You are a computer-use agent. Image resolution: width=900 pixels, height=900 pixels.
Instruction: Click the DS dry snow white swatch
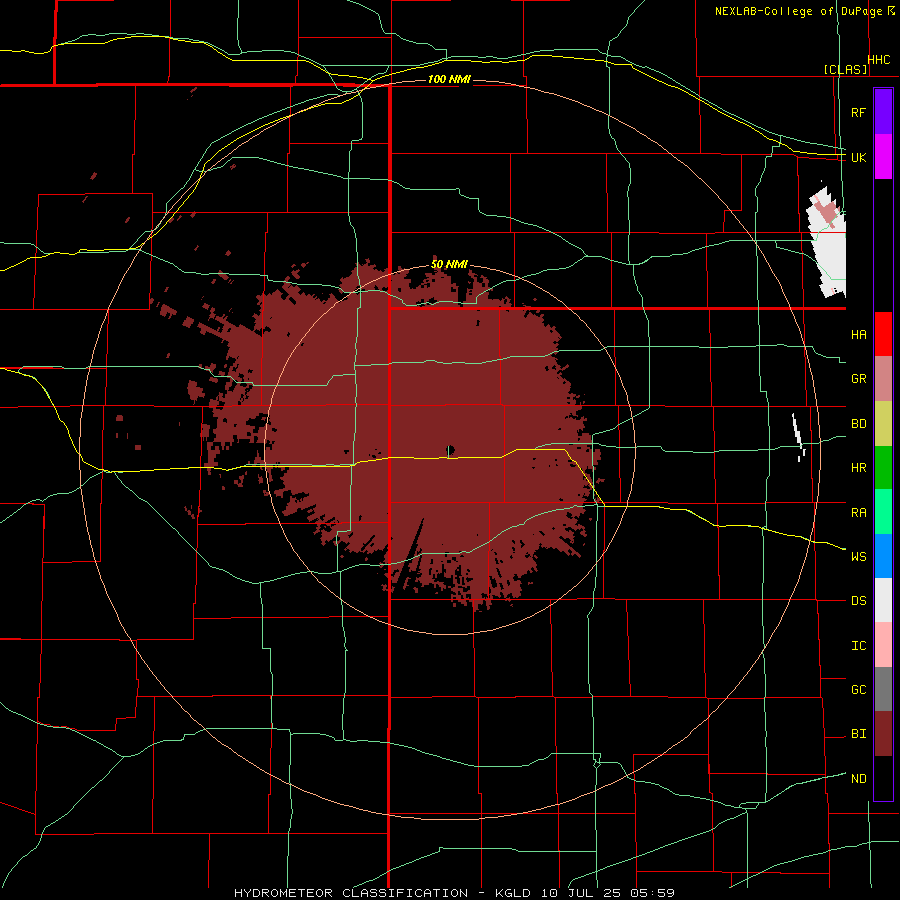[x=883, y=600]
